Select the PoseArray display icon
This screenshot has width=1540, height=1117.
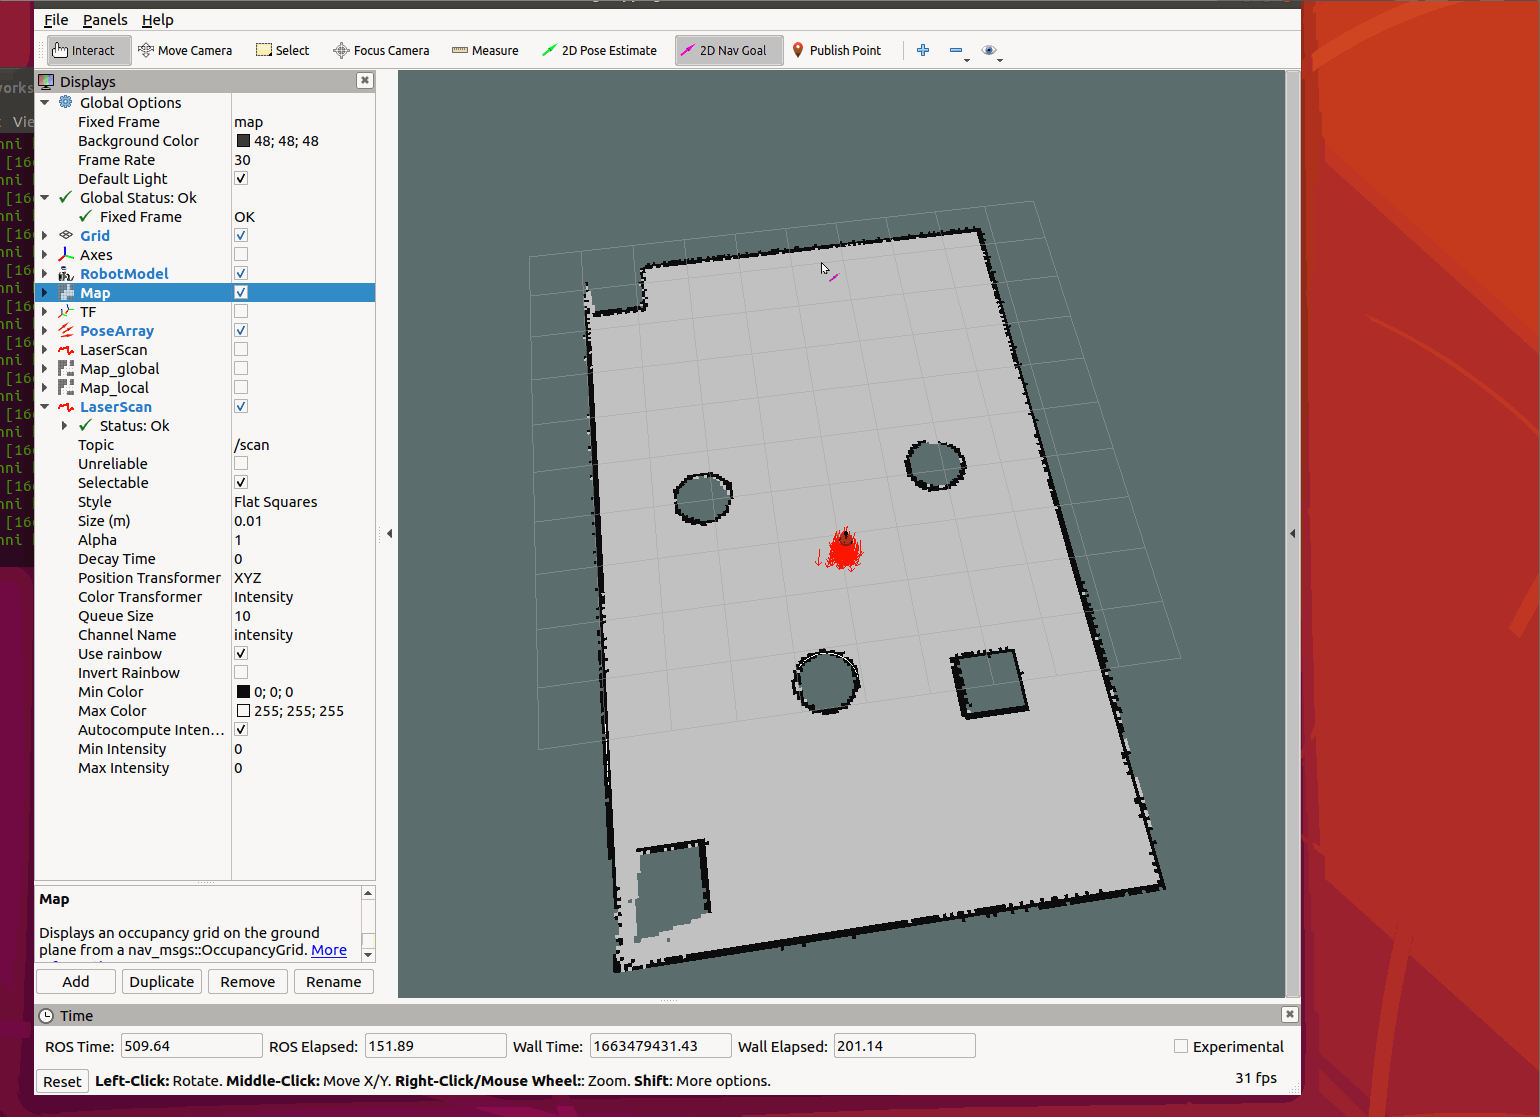coord(66,331)
